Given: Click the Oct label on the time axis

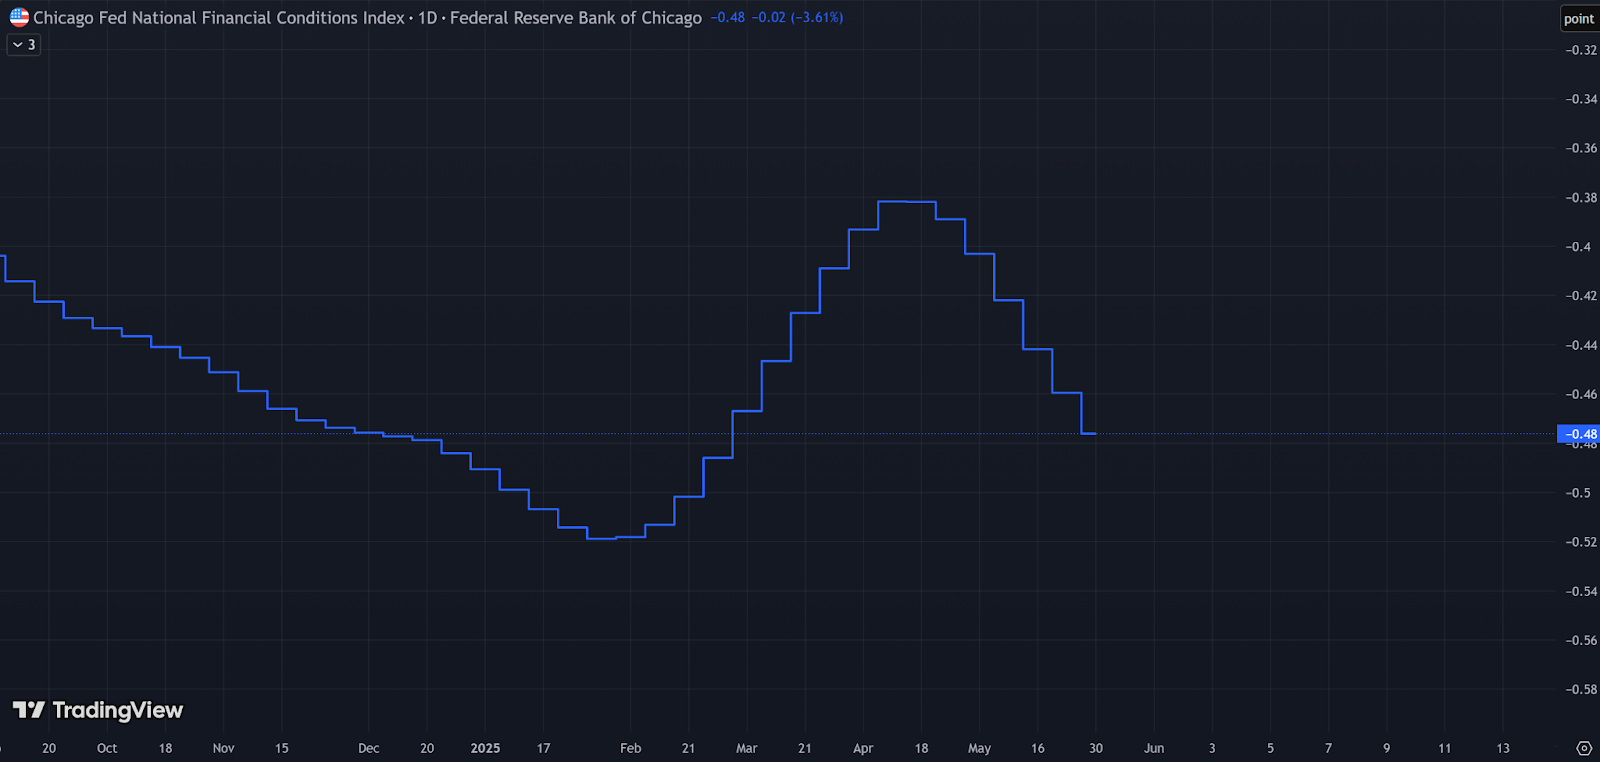Looking at the screenshot, I should [107, 748].
